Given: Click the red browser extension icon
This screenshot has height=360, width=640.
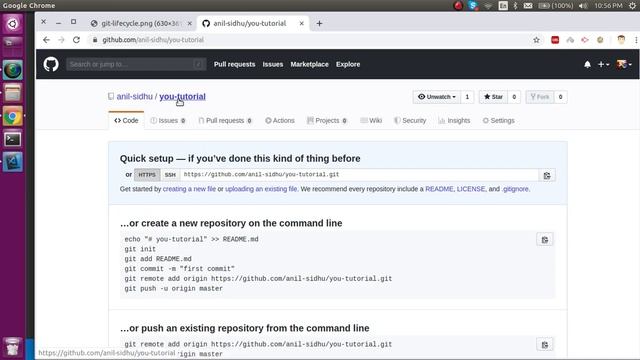Looking at the screenshot, I should click(555, 40).
